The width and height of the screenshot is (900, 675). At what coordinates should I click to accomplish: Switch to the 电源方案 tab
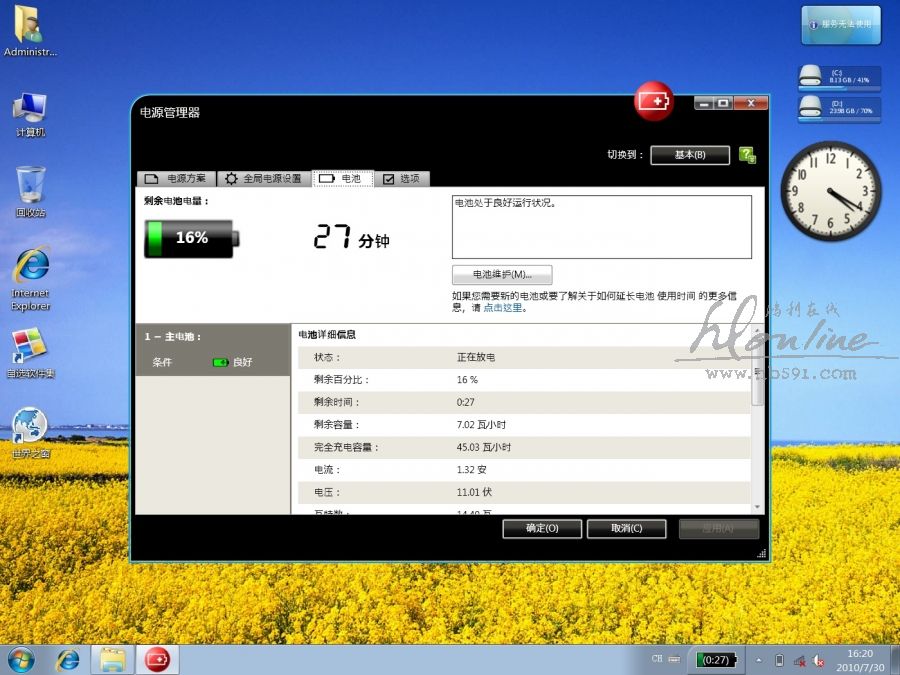tap(176, 179)
